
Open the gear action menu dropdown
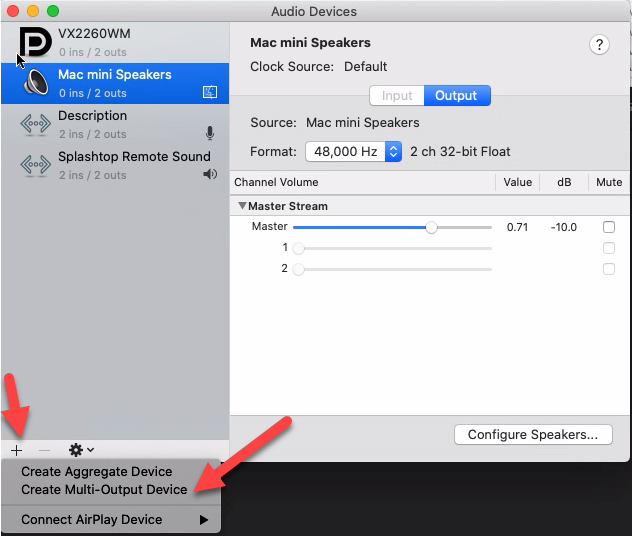81,450
